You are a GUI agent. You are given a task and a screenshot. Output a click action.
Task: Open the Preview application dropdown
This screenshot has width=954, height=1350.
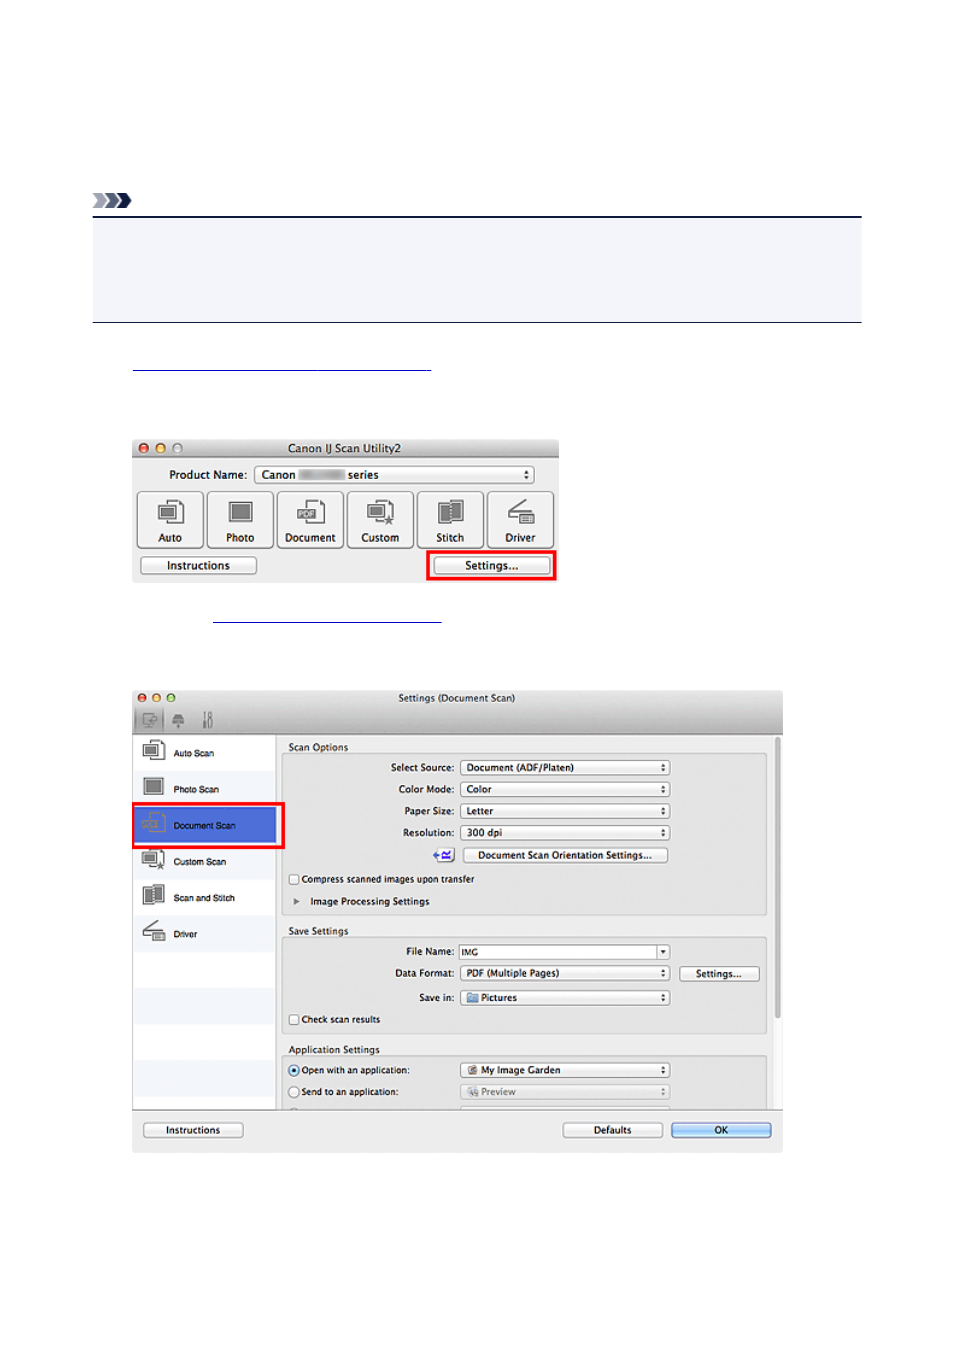[x=565, y=1092]
